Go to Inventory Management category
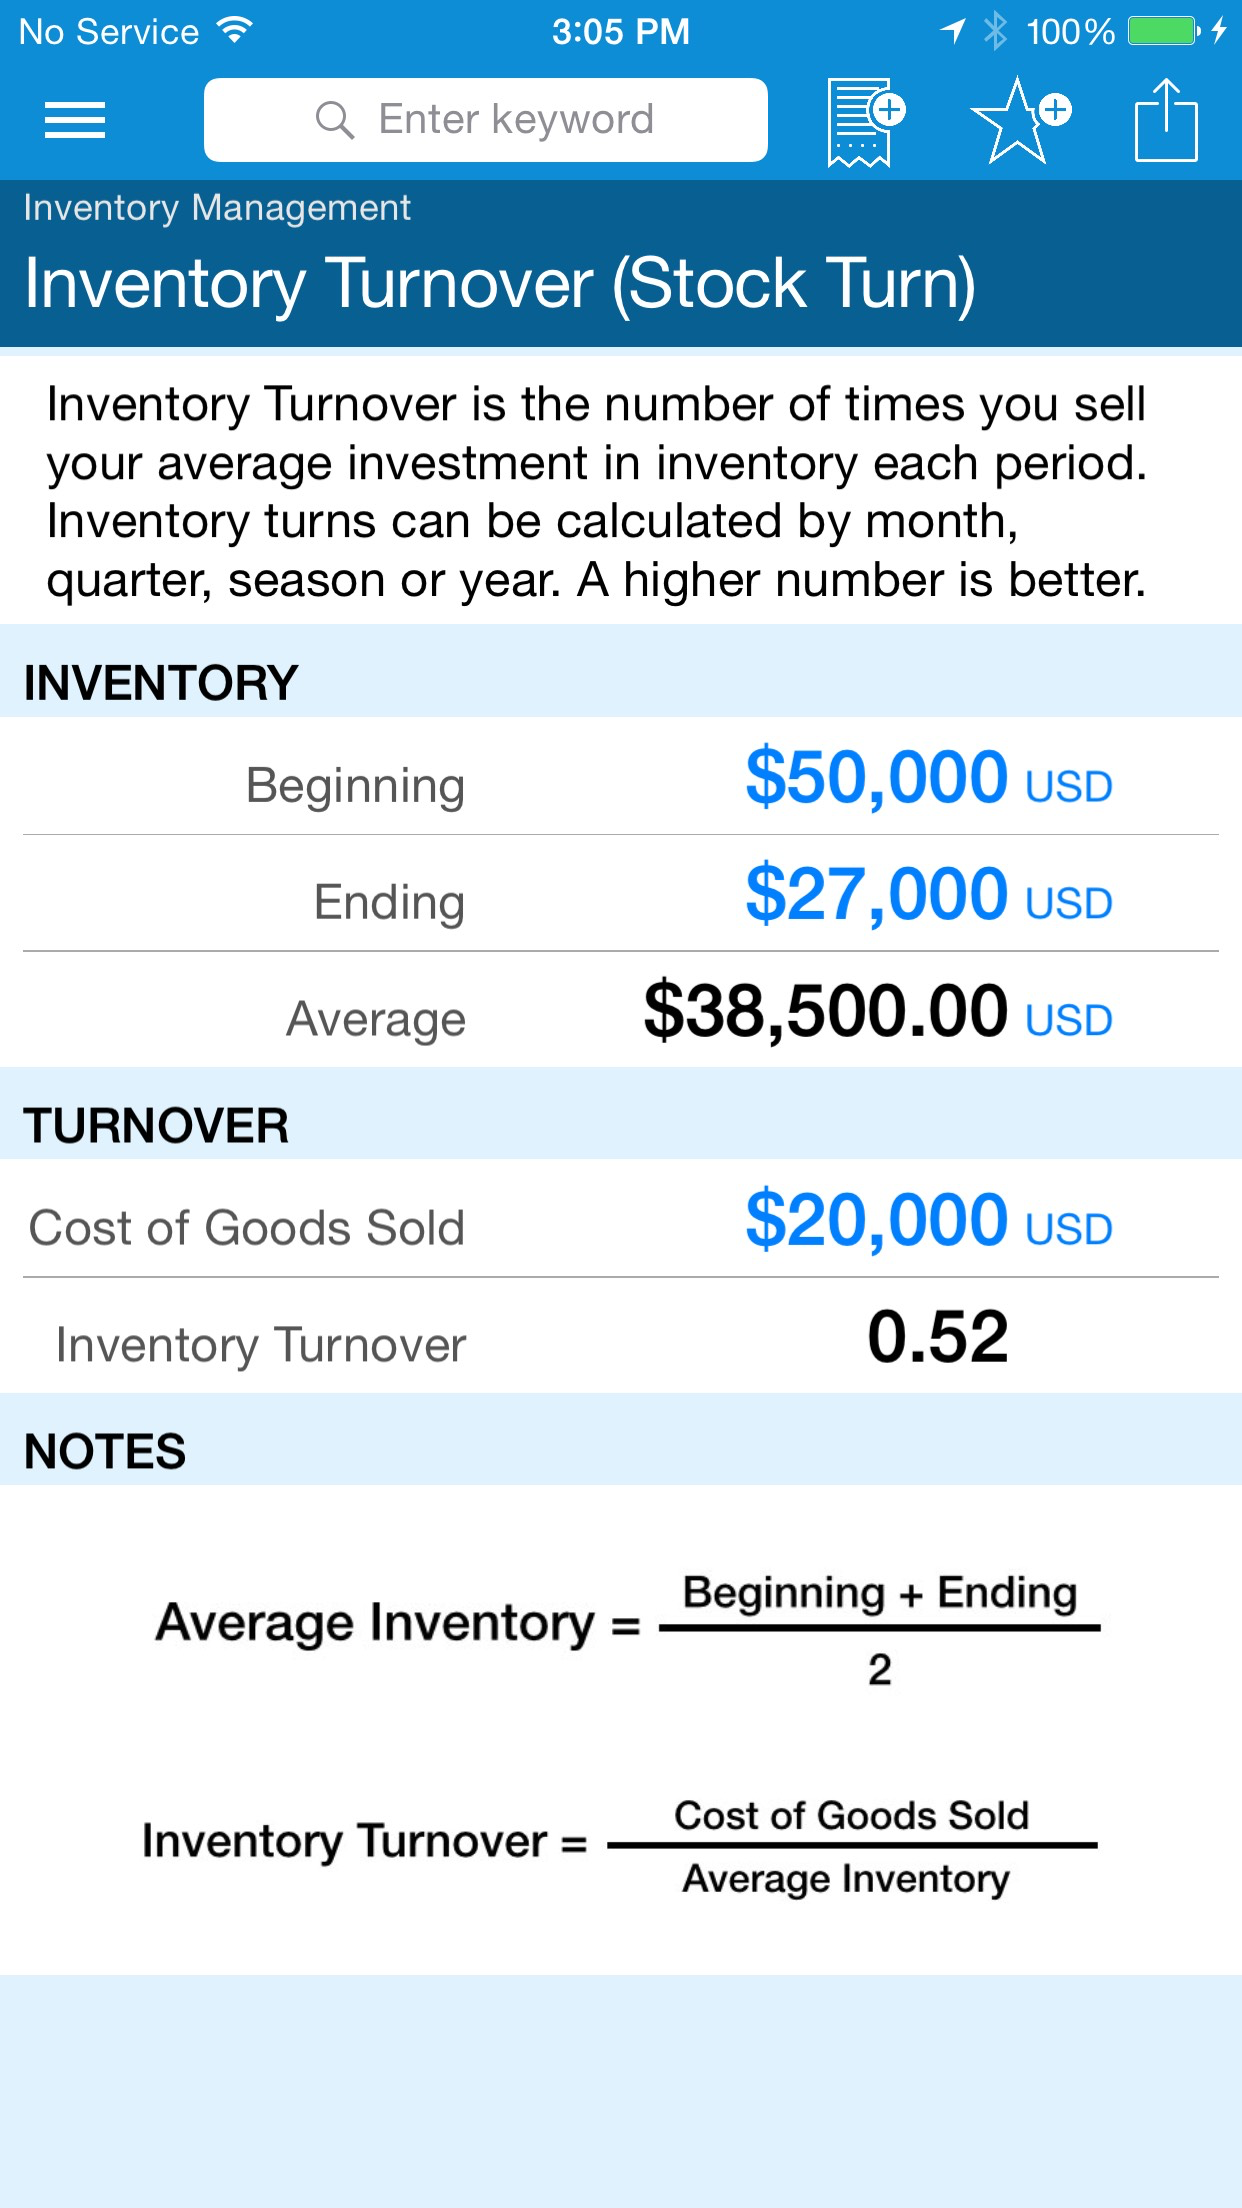Image resolution: width=1242 pixels, height=2208 pixels. (x=217, y=208)
